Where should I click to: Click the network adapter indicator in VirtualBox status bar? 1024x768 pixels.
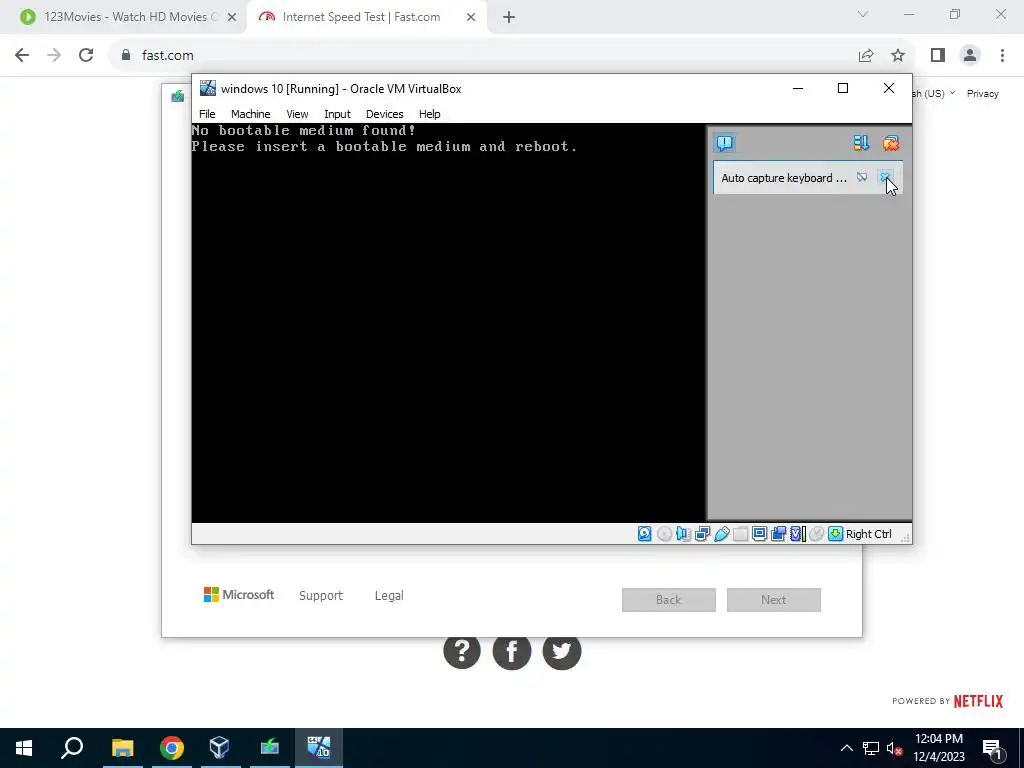pyautogui.click(x=703, y=534)
